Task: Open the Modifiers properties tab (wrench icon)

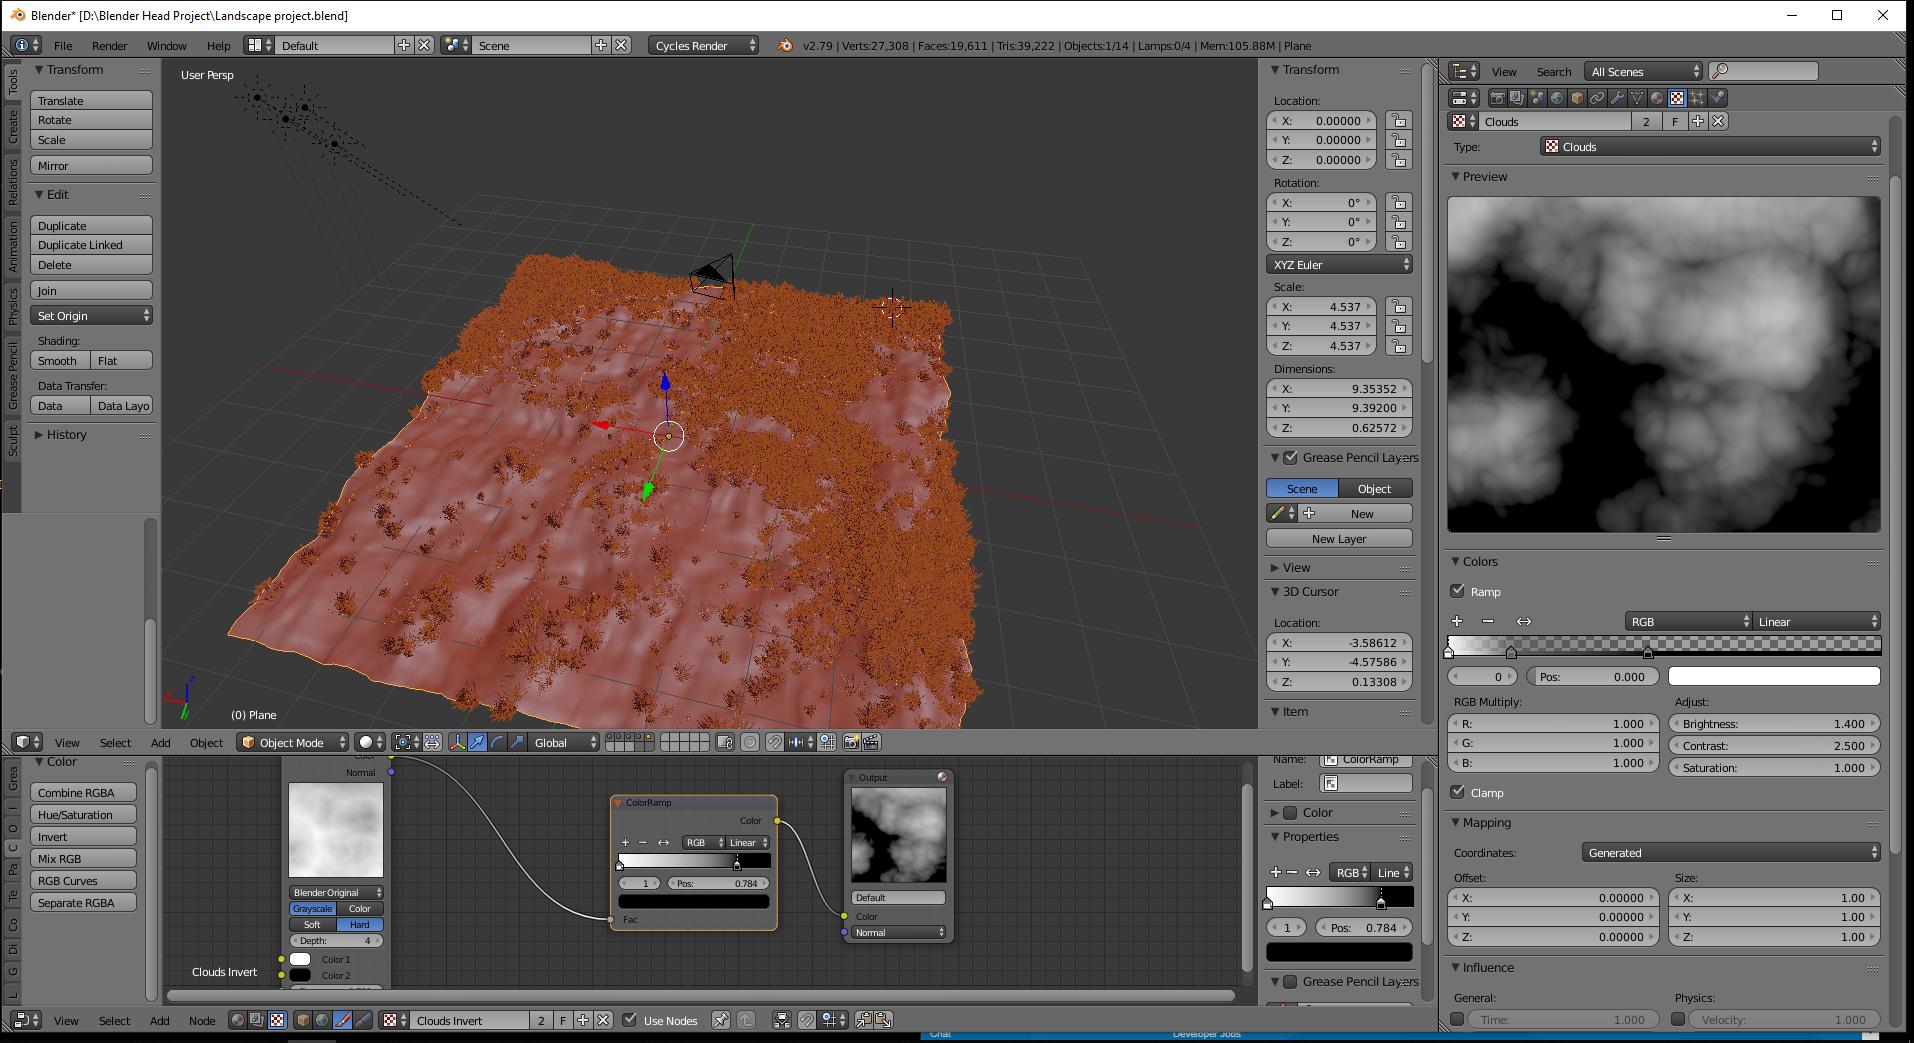Action: pos(1617,98)
